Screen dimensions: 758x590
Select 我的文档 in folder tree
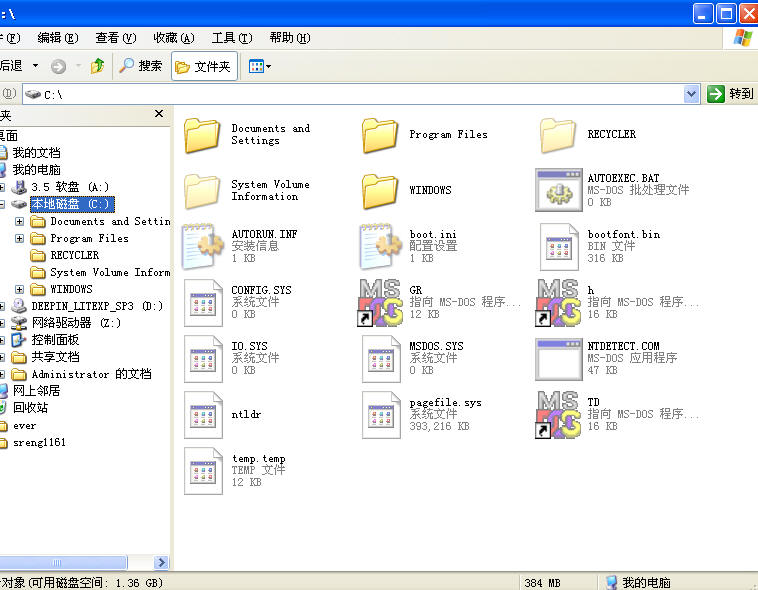coord(36,153)
